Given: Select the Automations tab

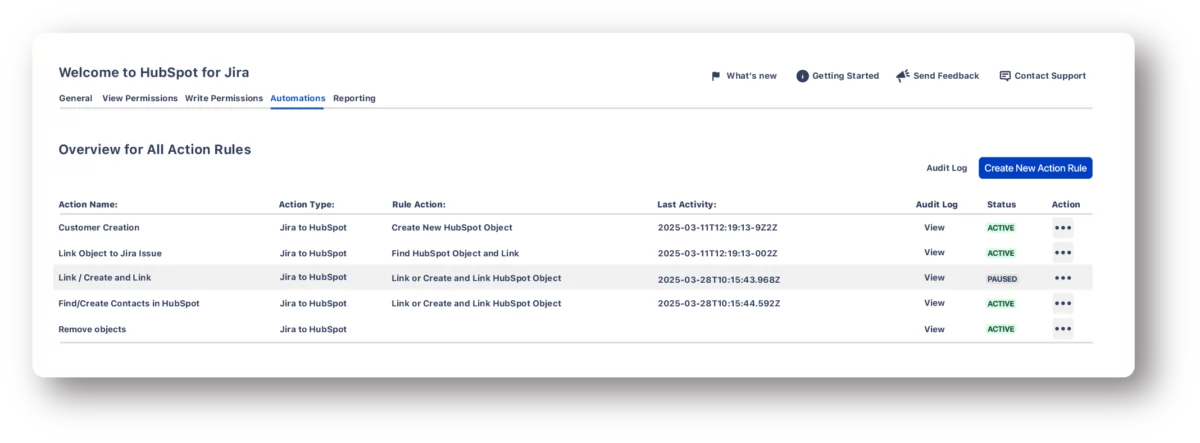Looking at the screenshot, I should coord(297,98).
